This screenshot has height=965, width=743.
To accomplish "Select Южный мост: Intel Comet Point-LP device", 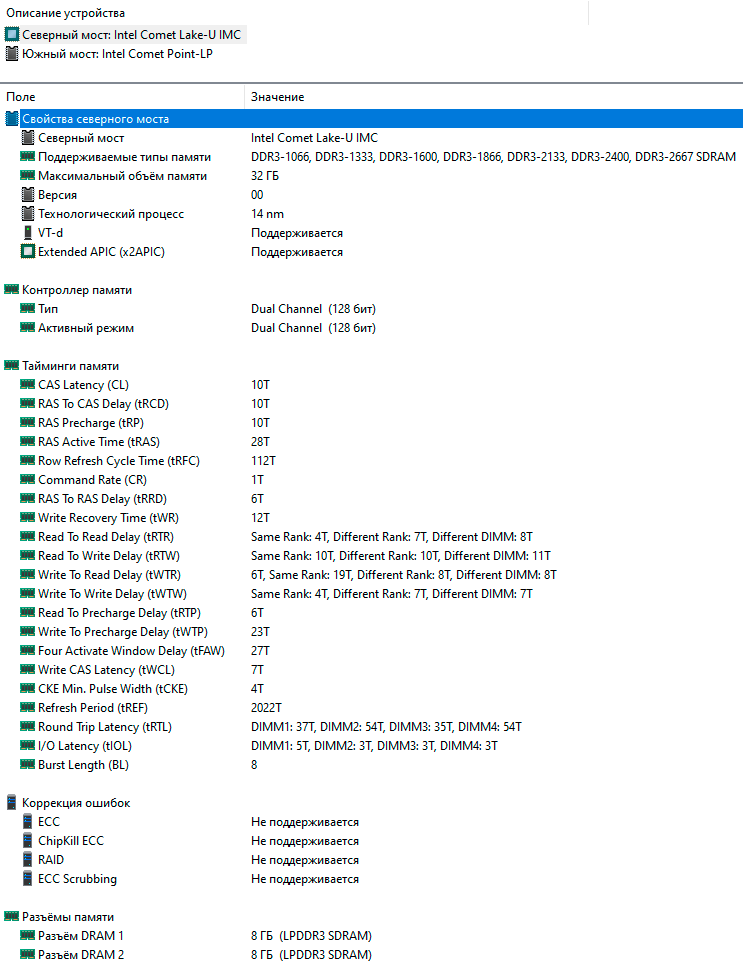I will 118,54.
